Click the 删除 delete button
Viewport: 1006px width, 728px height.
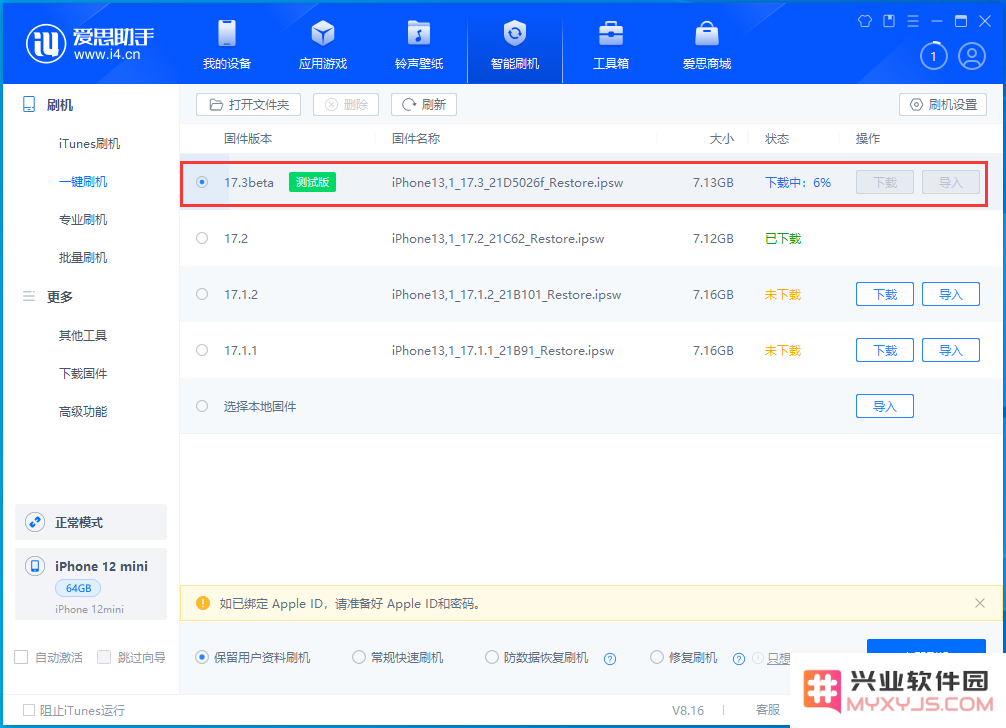(x=346, y=105)
